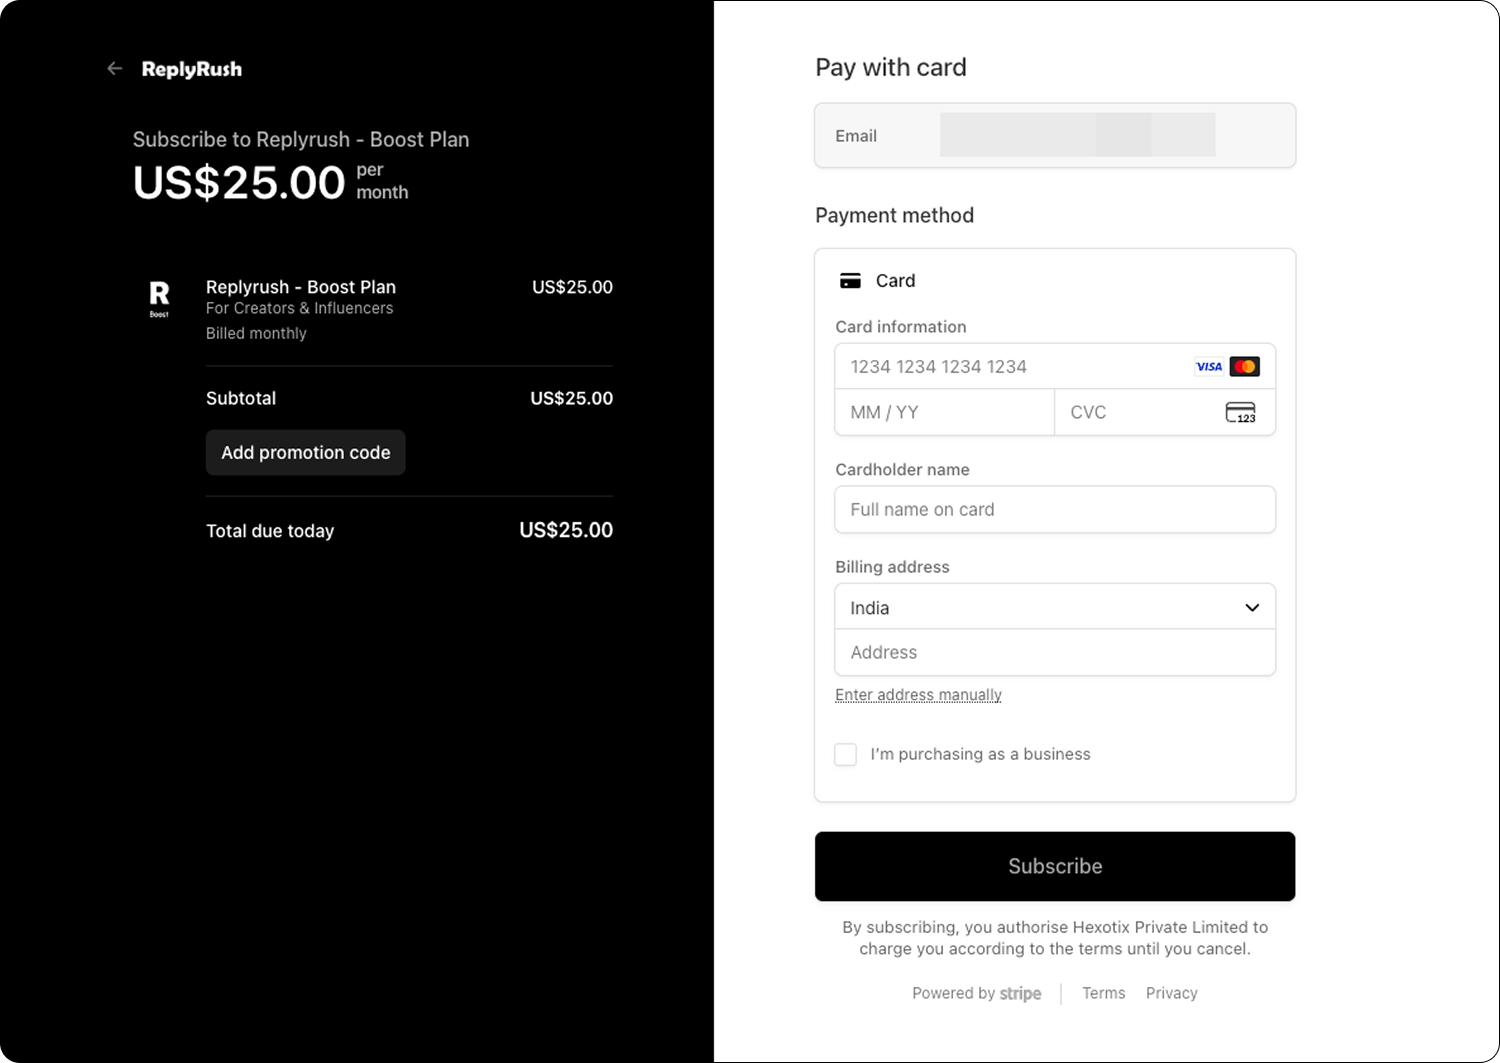Click the country dropdown chevron arrow
This screenshot has width=1500, height=1063.
click(1252, 608)
